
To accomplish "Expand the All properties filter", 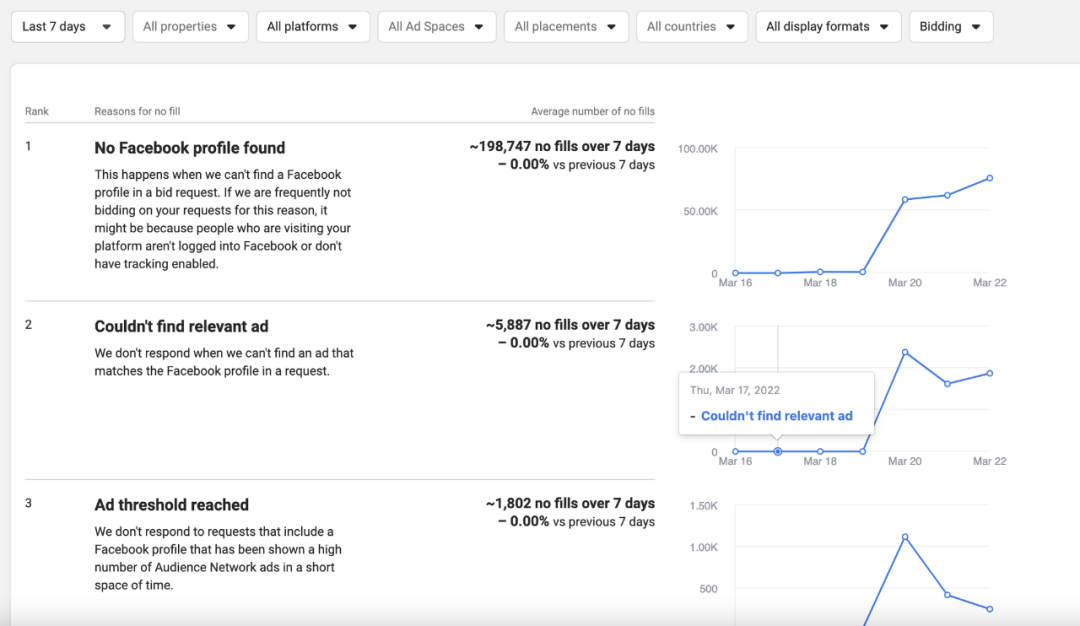I will coord(190,27).
